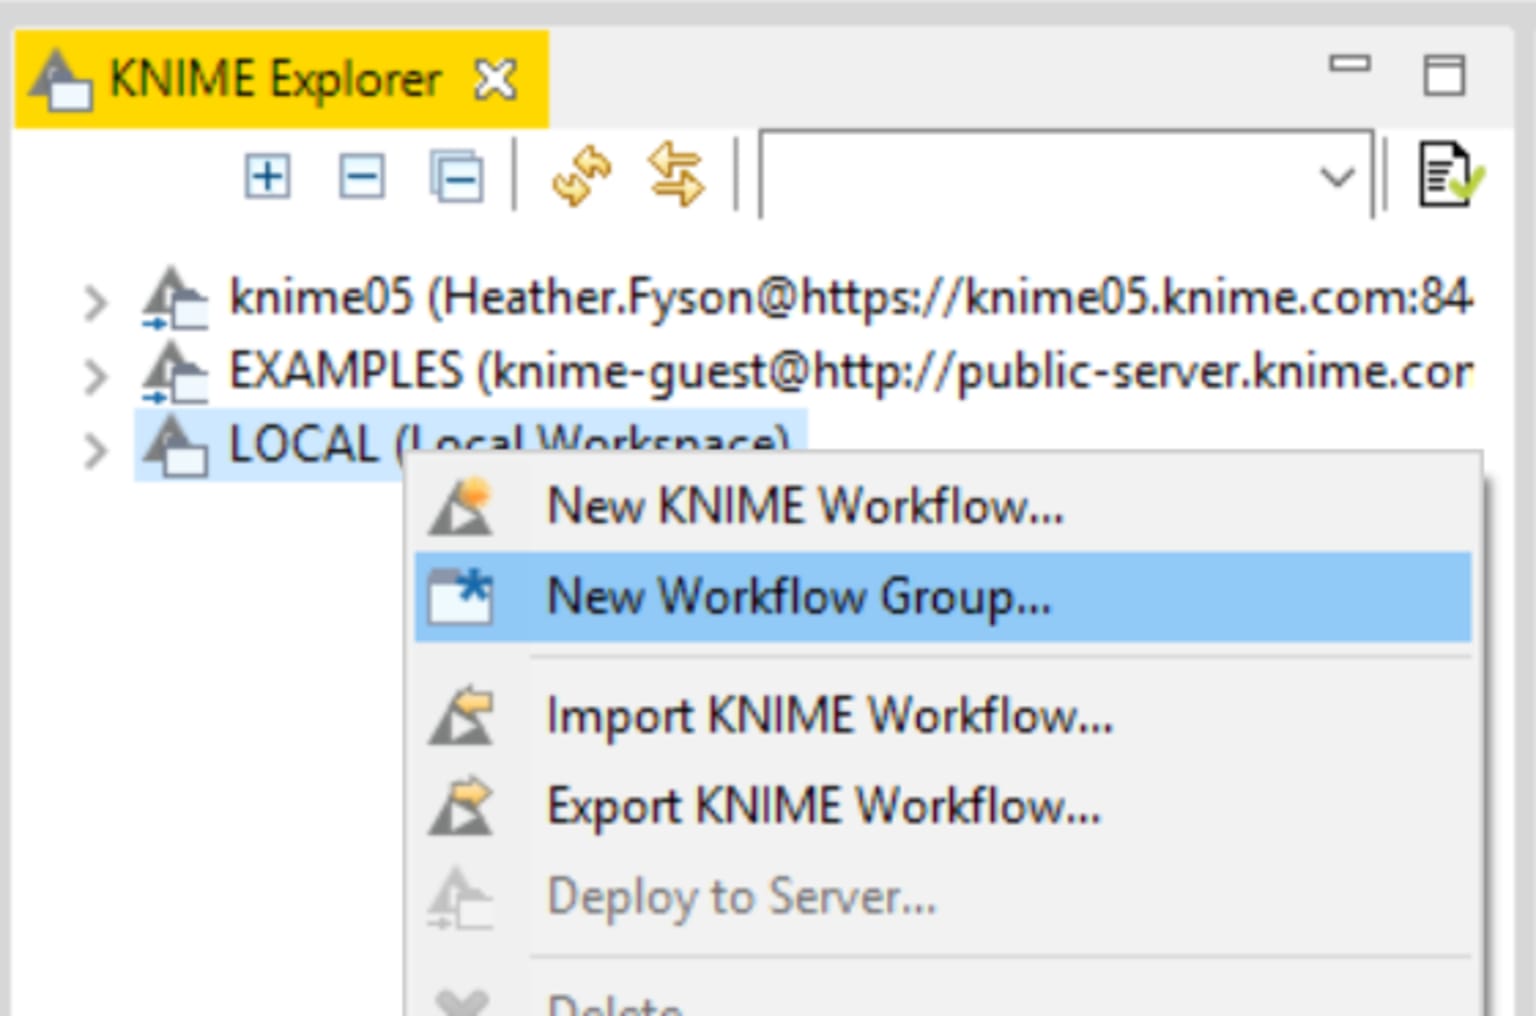Click the LOCAL workspace icon

coord(175,446)
